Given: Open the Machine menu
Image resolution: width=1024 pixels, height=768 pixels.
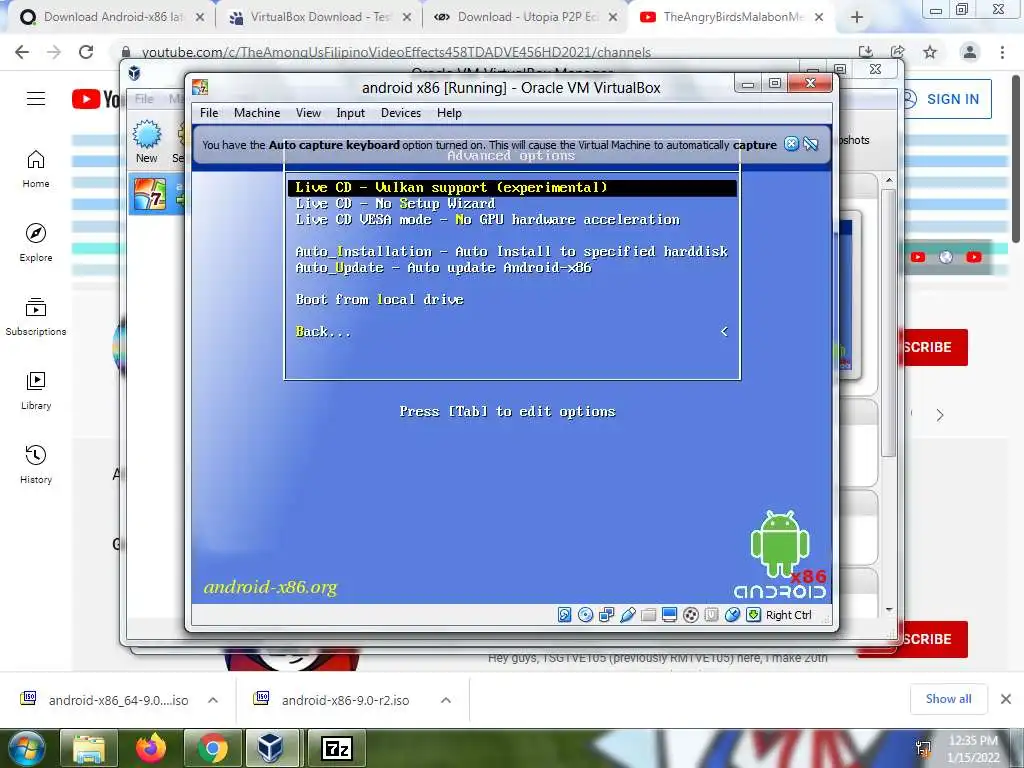Looking at the screenshot, I should [257, 113].
